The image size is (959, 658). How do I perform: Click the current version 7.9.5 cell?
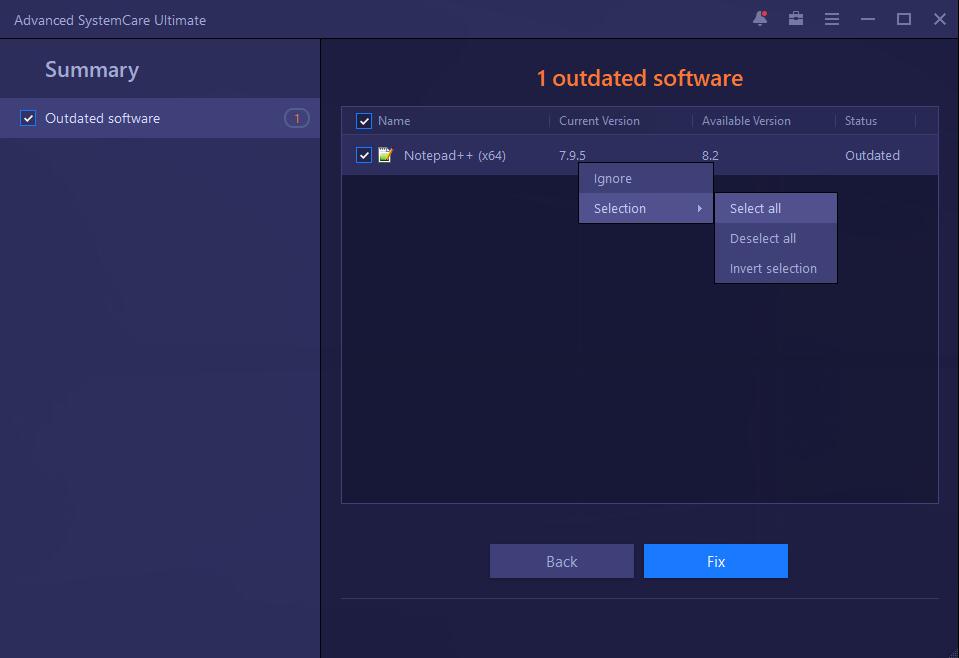572,155
